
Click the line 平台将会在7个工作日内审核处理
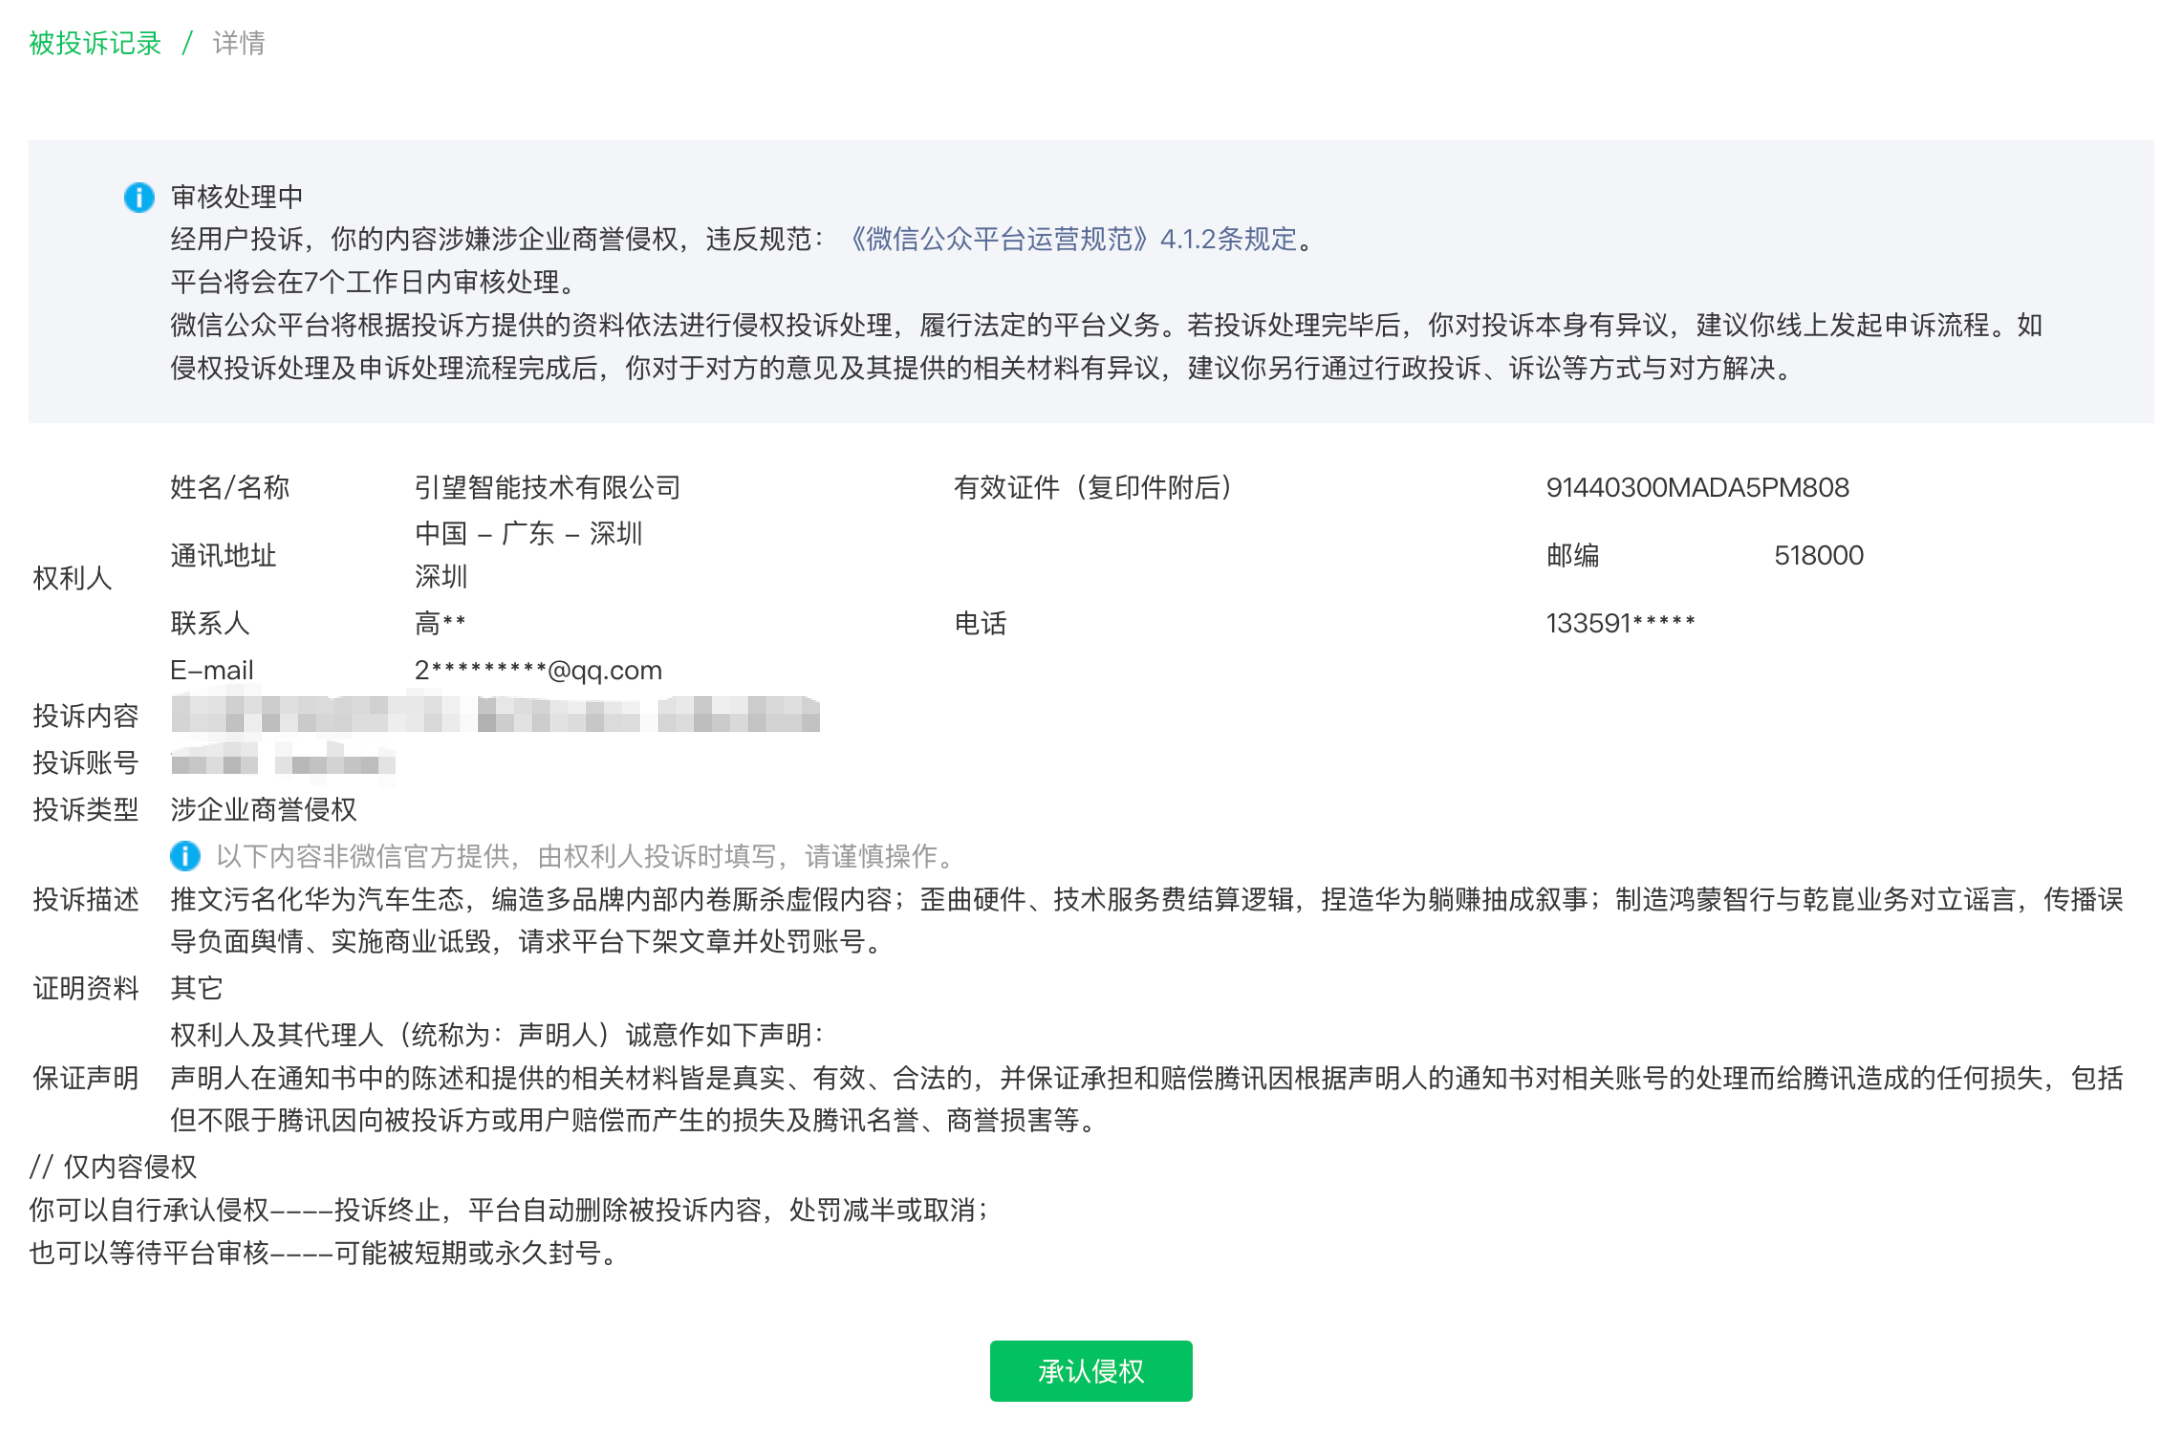(376, 282)
